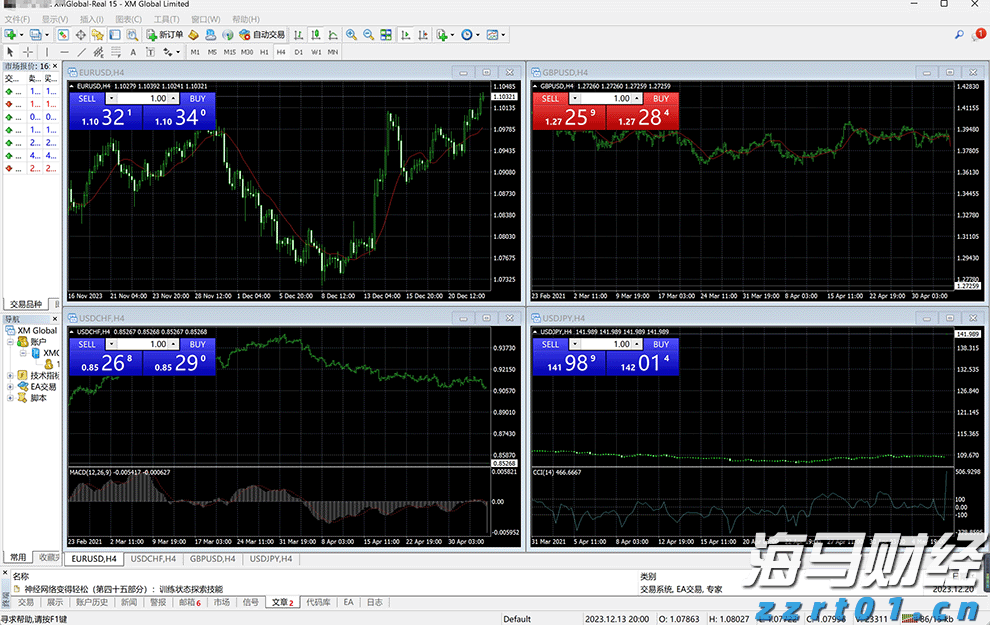Expand the EA交易 tree node

point(10,387)
